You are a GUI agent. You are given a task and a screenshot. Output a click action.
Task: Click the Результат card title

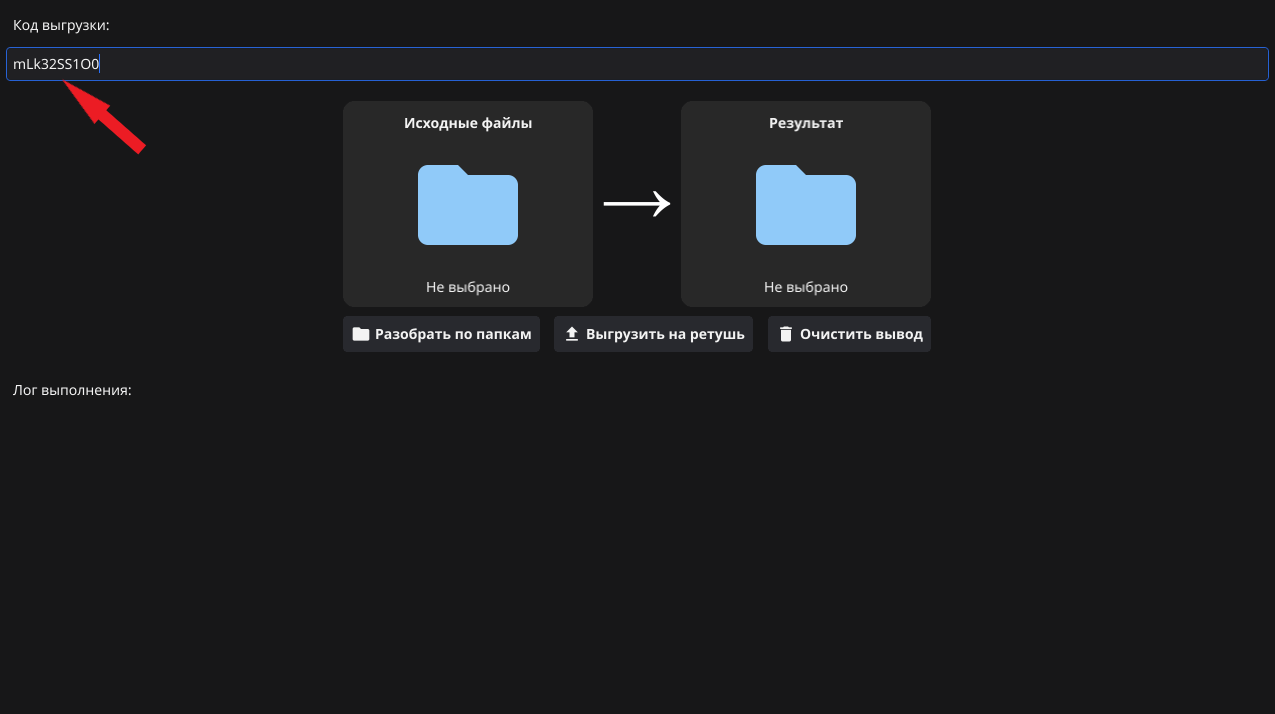[x=805, y=123]
